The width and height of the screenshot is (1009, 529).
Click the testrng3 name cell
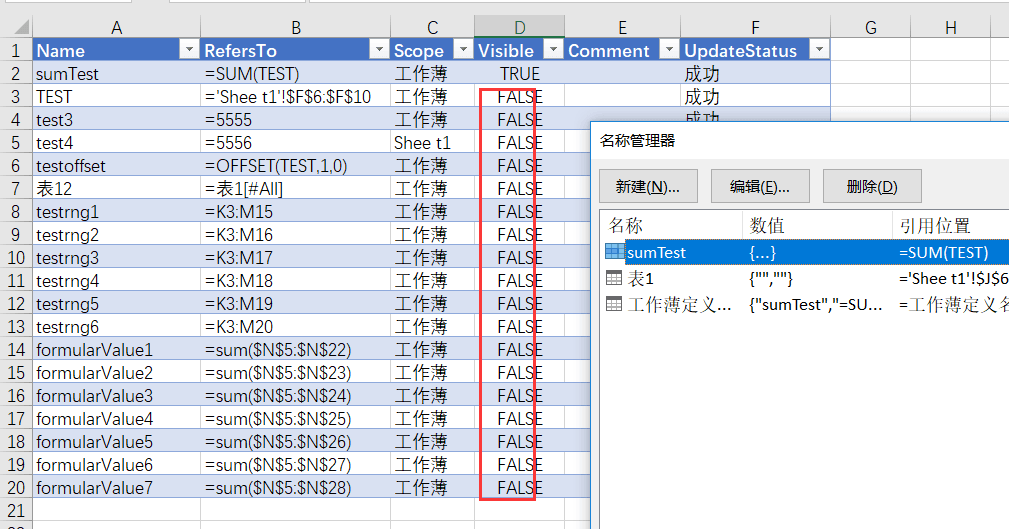point(116,257)
